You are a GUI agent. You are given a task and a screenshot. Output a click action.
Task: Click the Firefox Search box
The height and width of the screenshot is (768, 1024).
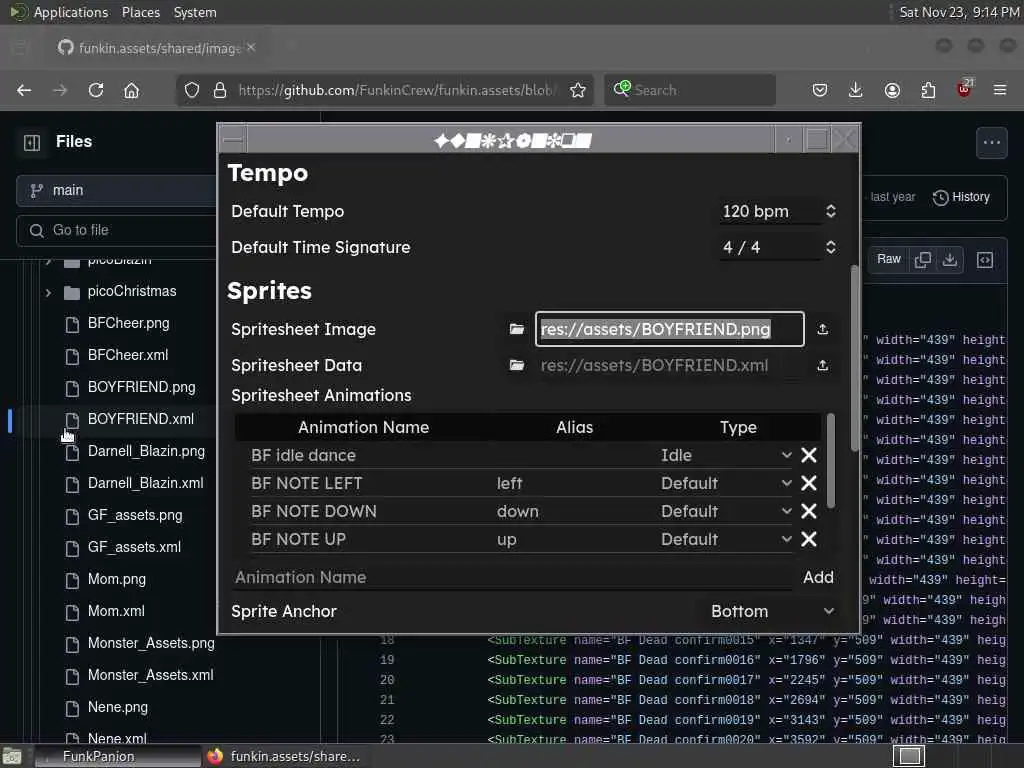point(690,90)
